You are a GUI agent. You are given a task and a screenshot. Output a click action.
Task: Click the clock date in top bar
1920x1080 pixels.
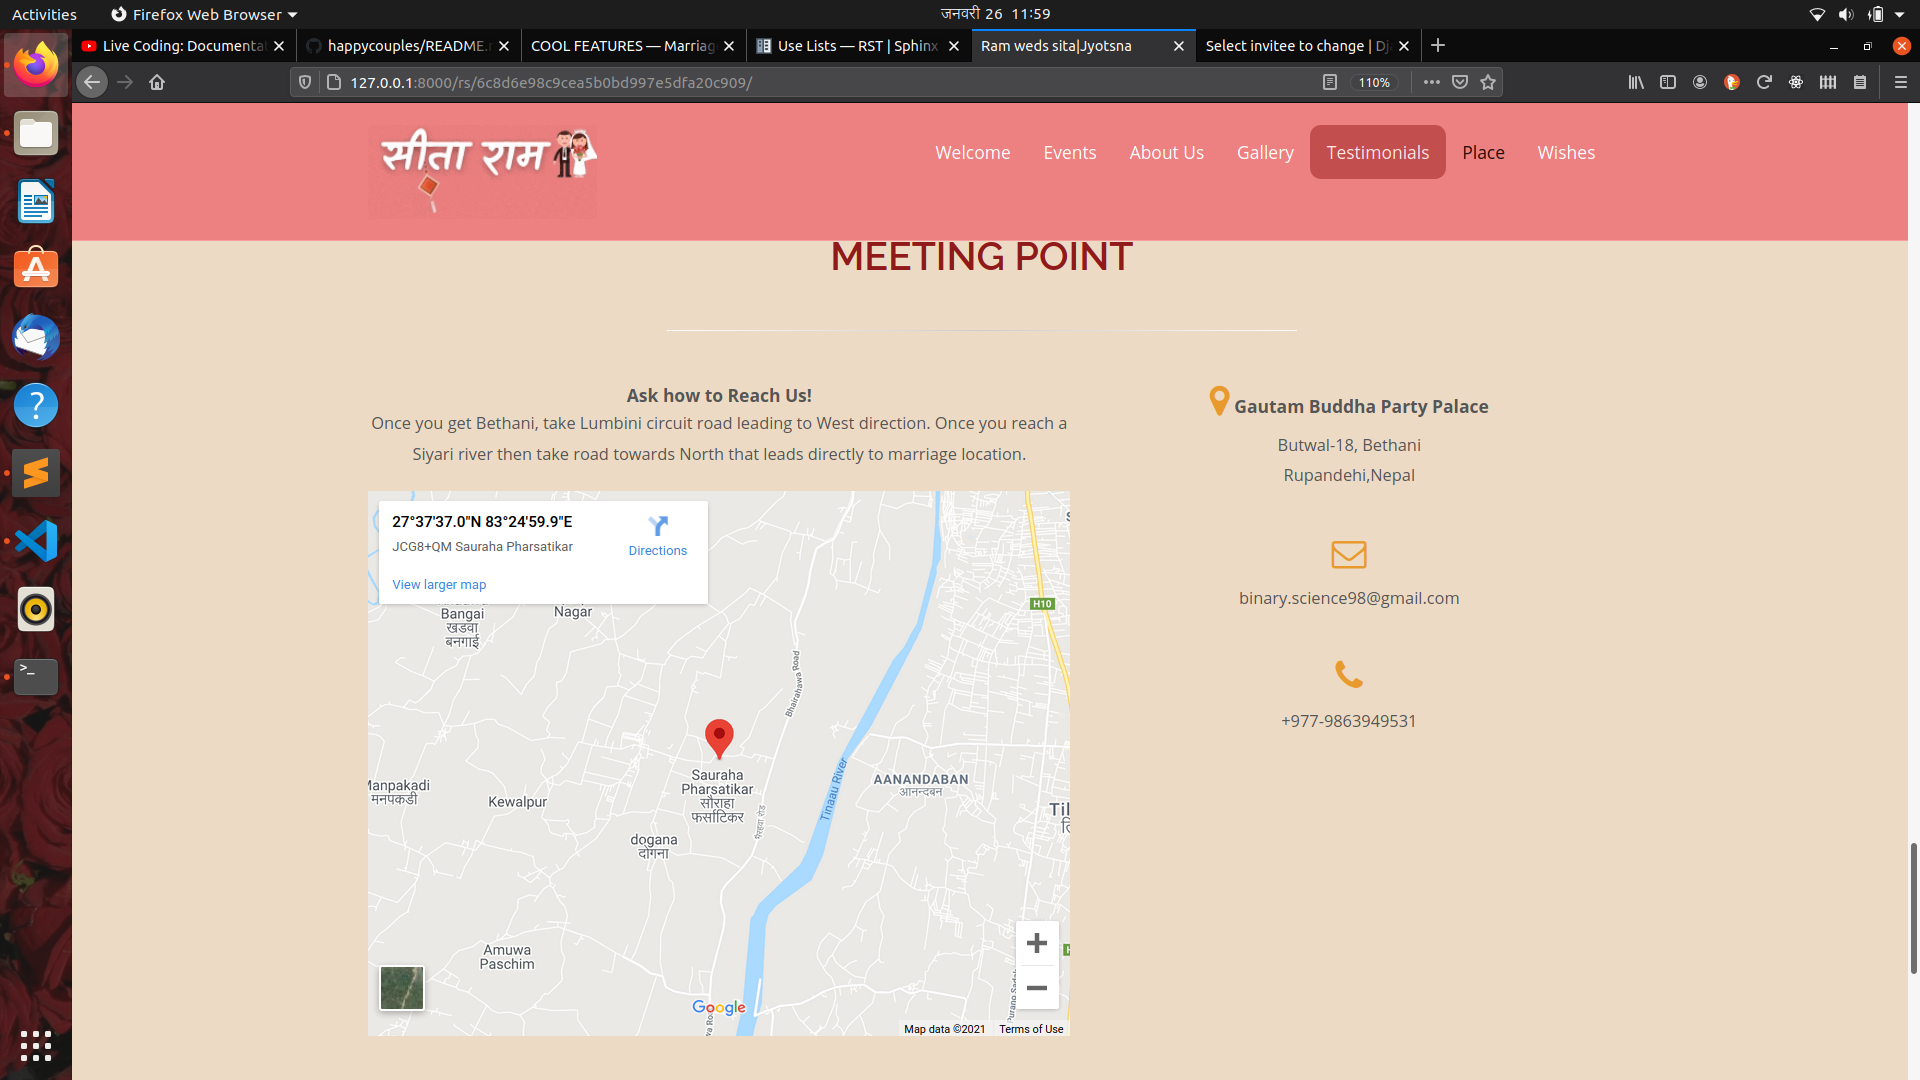(x=995, y=14)
